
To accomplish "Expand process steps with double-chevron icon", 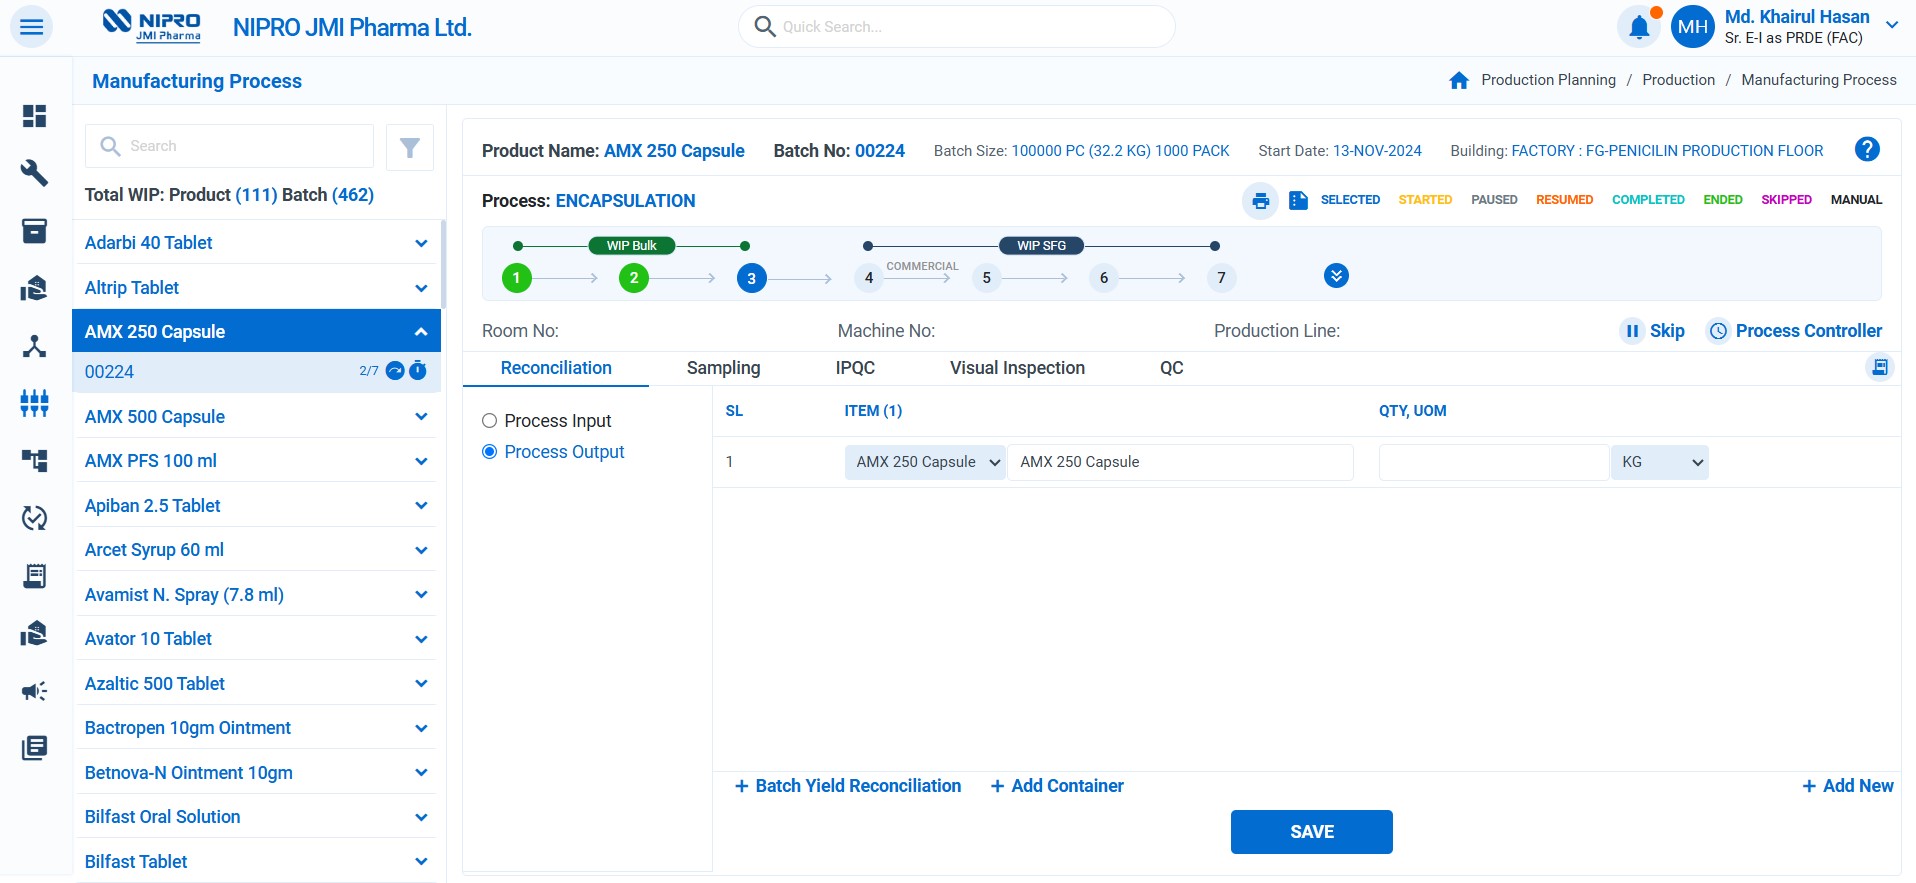I will [x=1336, y=276].
